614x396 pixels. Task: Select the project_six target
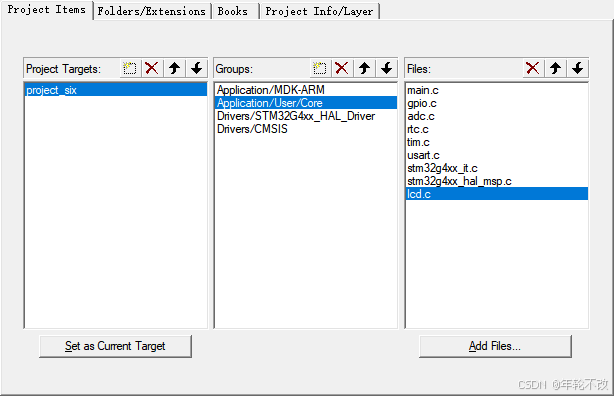[x=116, y=90]
